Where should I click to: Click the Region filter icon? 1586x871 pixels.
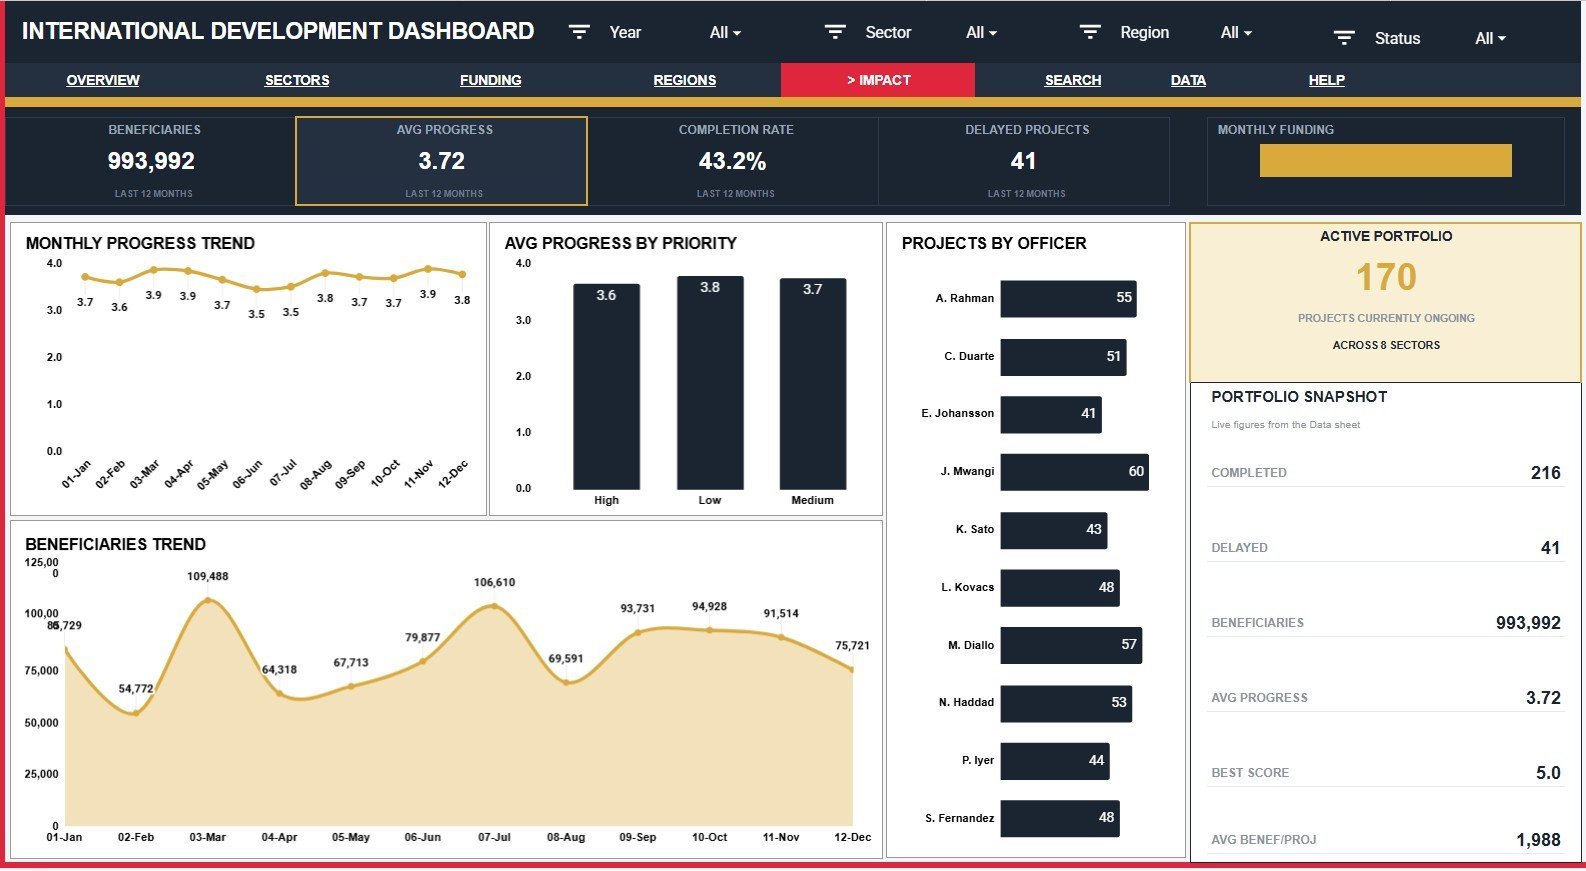(1090, 32)
